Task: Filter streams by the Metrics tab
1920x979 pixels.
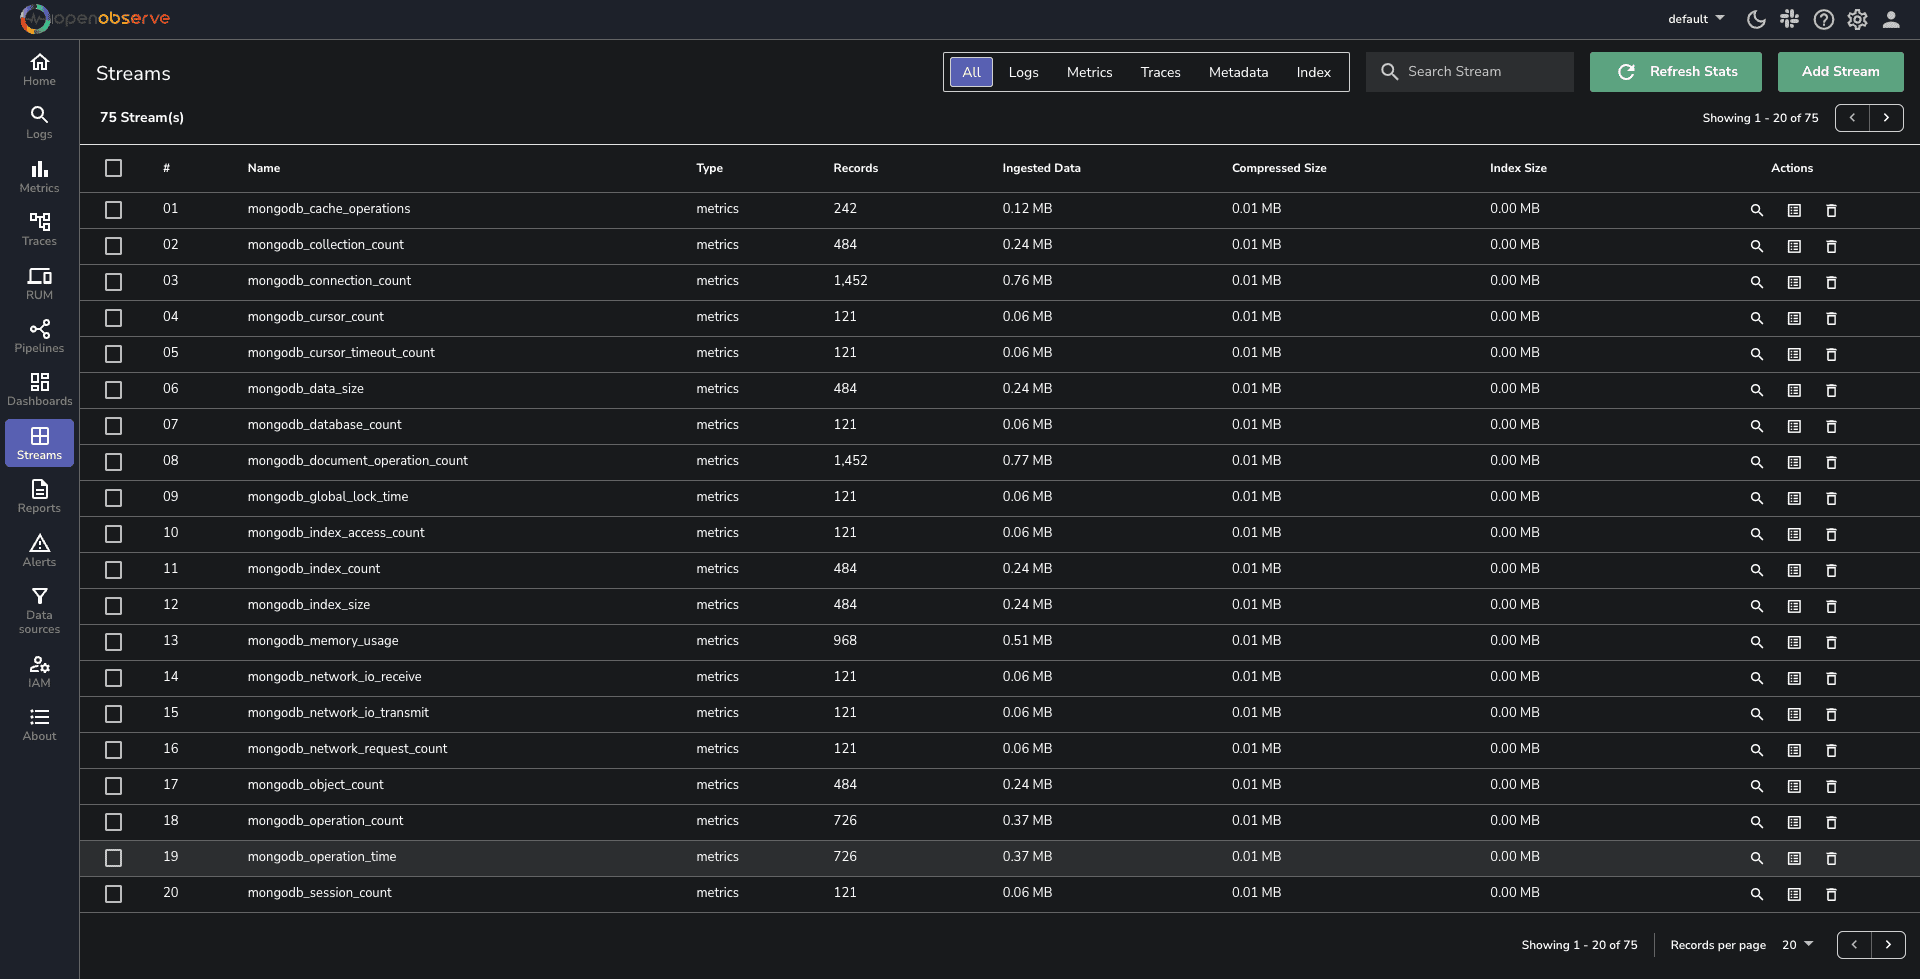Action: 1089,72
